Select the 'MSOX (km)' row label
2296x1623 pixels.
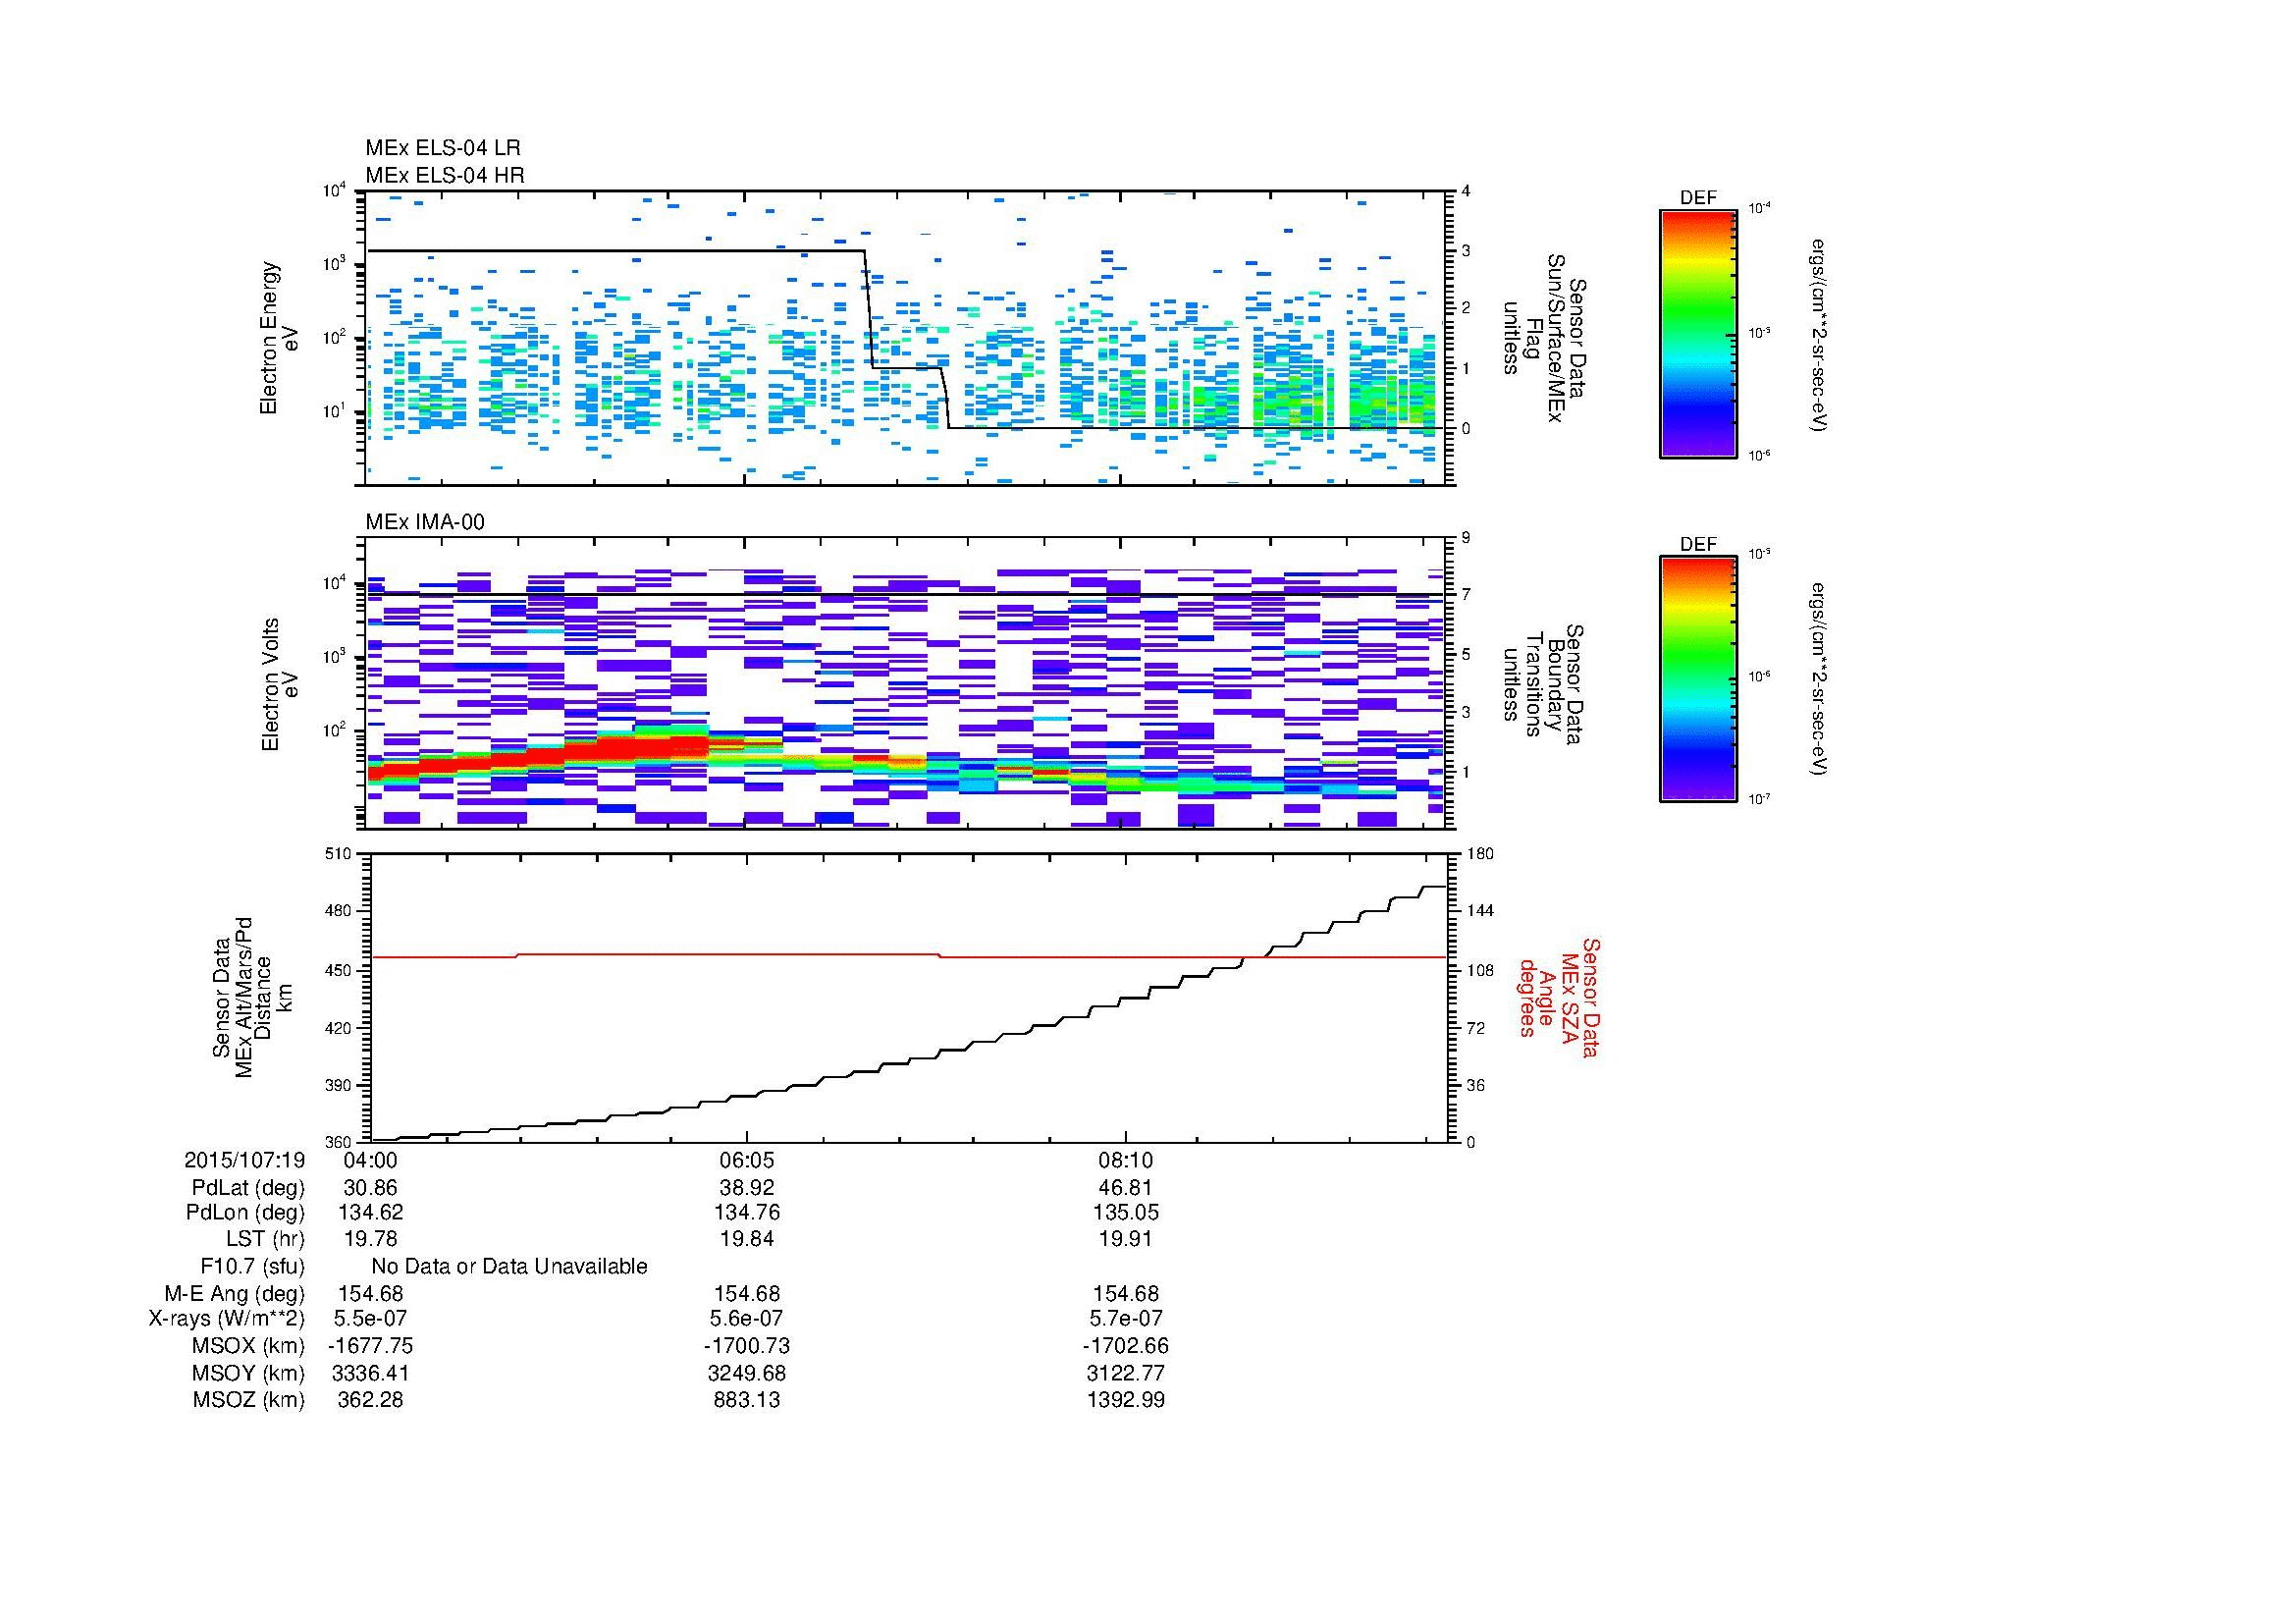(249, 1346)
